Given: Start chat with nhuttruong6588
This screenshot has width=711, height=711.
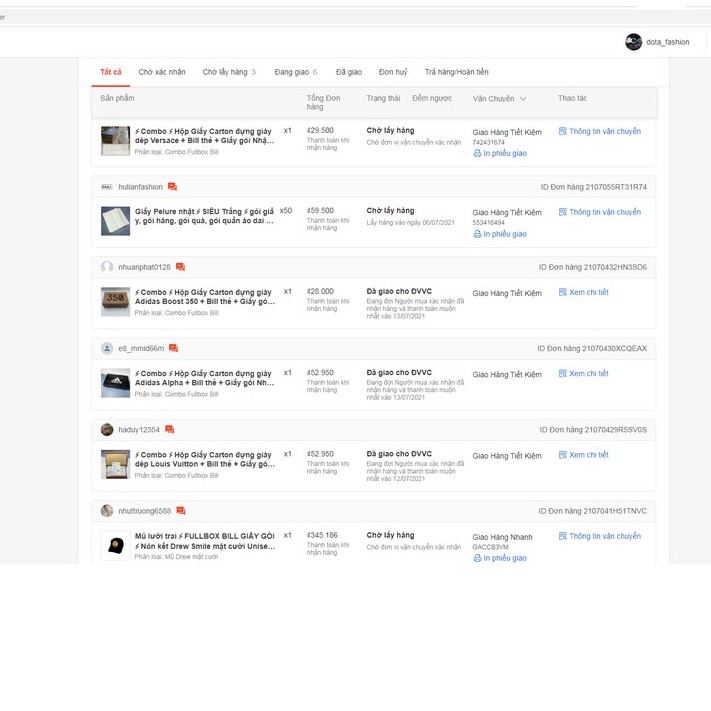Looking at the screenshot, I should point(180,511).
